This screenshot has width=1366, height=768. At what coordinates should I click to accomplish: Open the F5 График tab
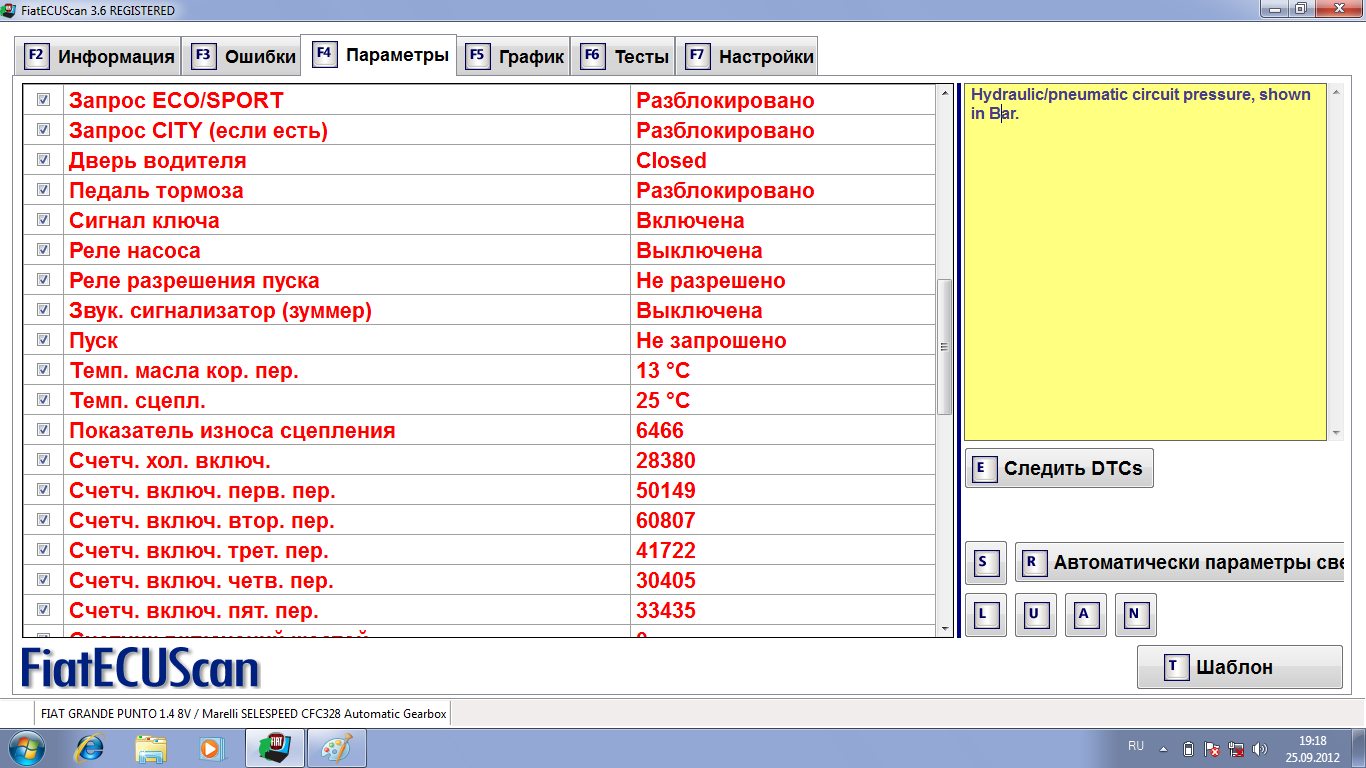[x=514, y=56]
